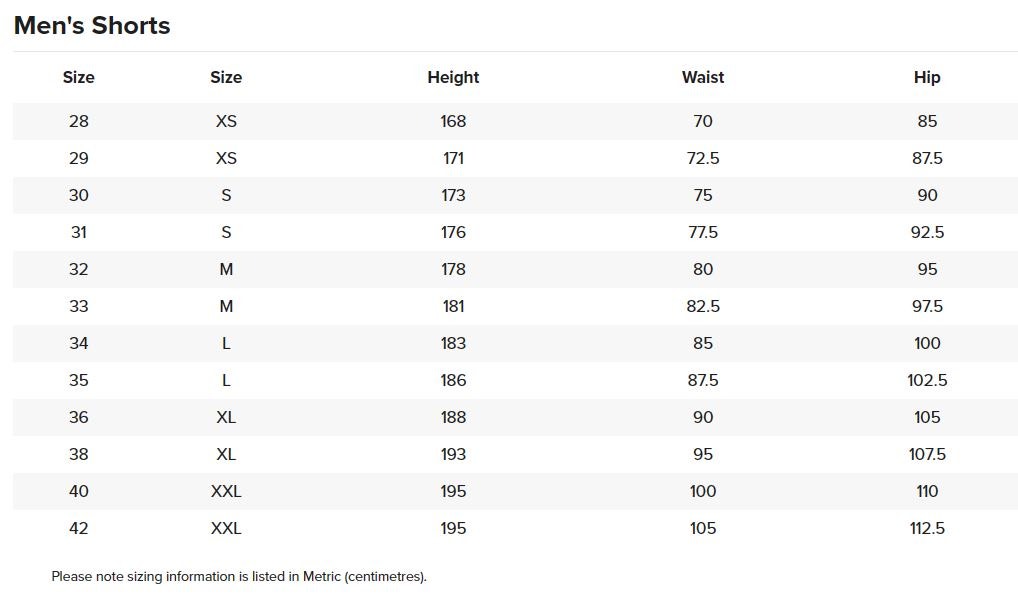The height and width of the screenshot is (602, 1018).
Task: Select the hip value 112.5
Action: point(927,529)
